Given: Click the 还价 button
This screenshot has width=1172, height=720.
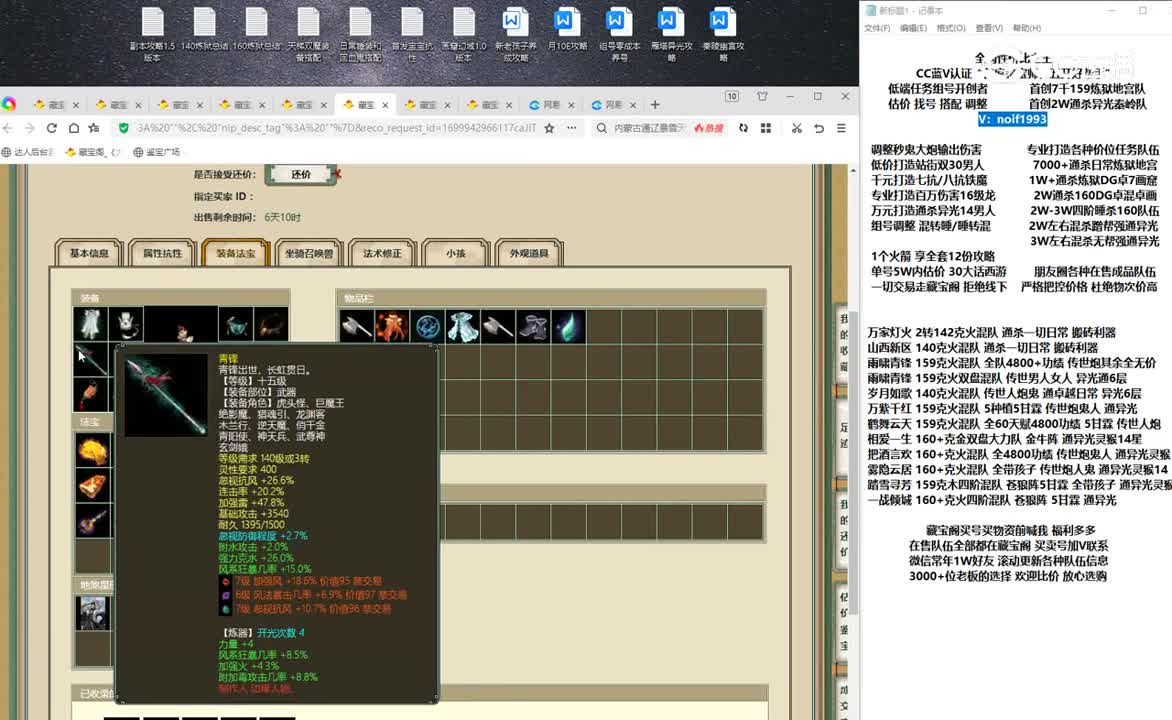Looking at the screenshot, I should [x=300, y=174].
